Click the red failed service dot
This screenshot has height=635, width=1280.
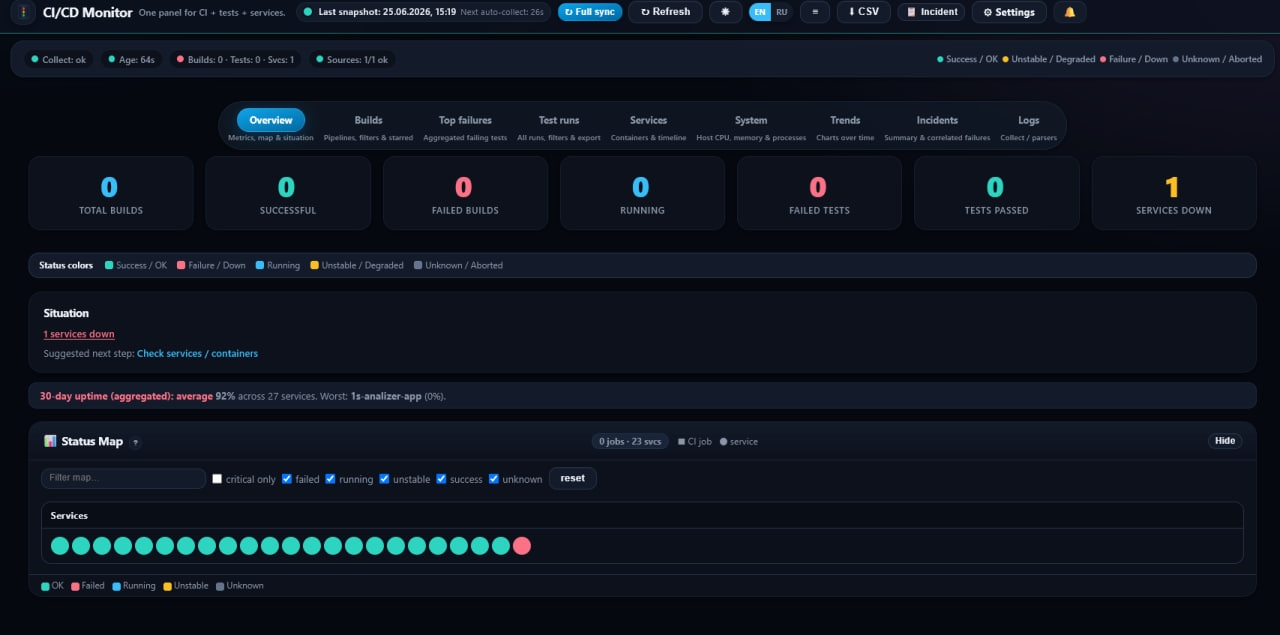(x=522, y=546)
